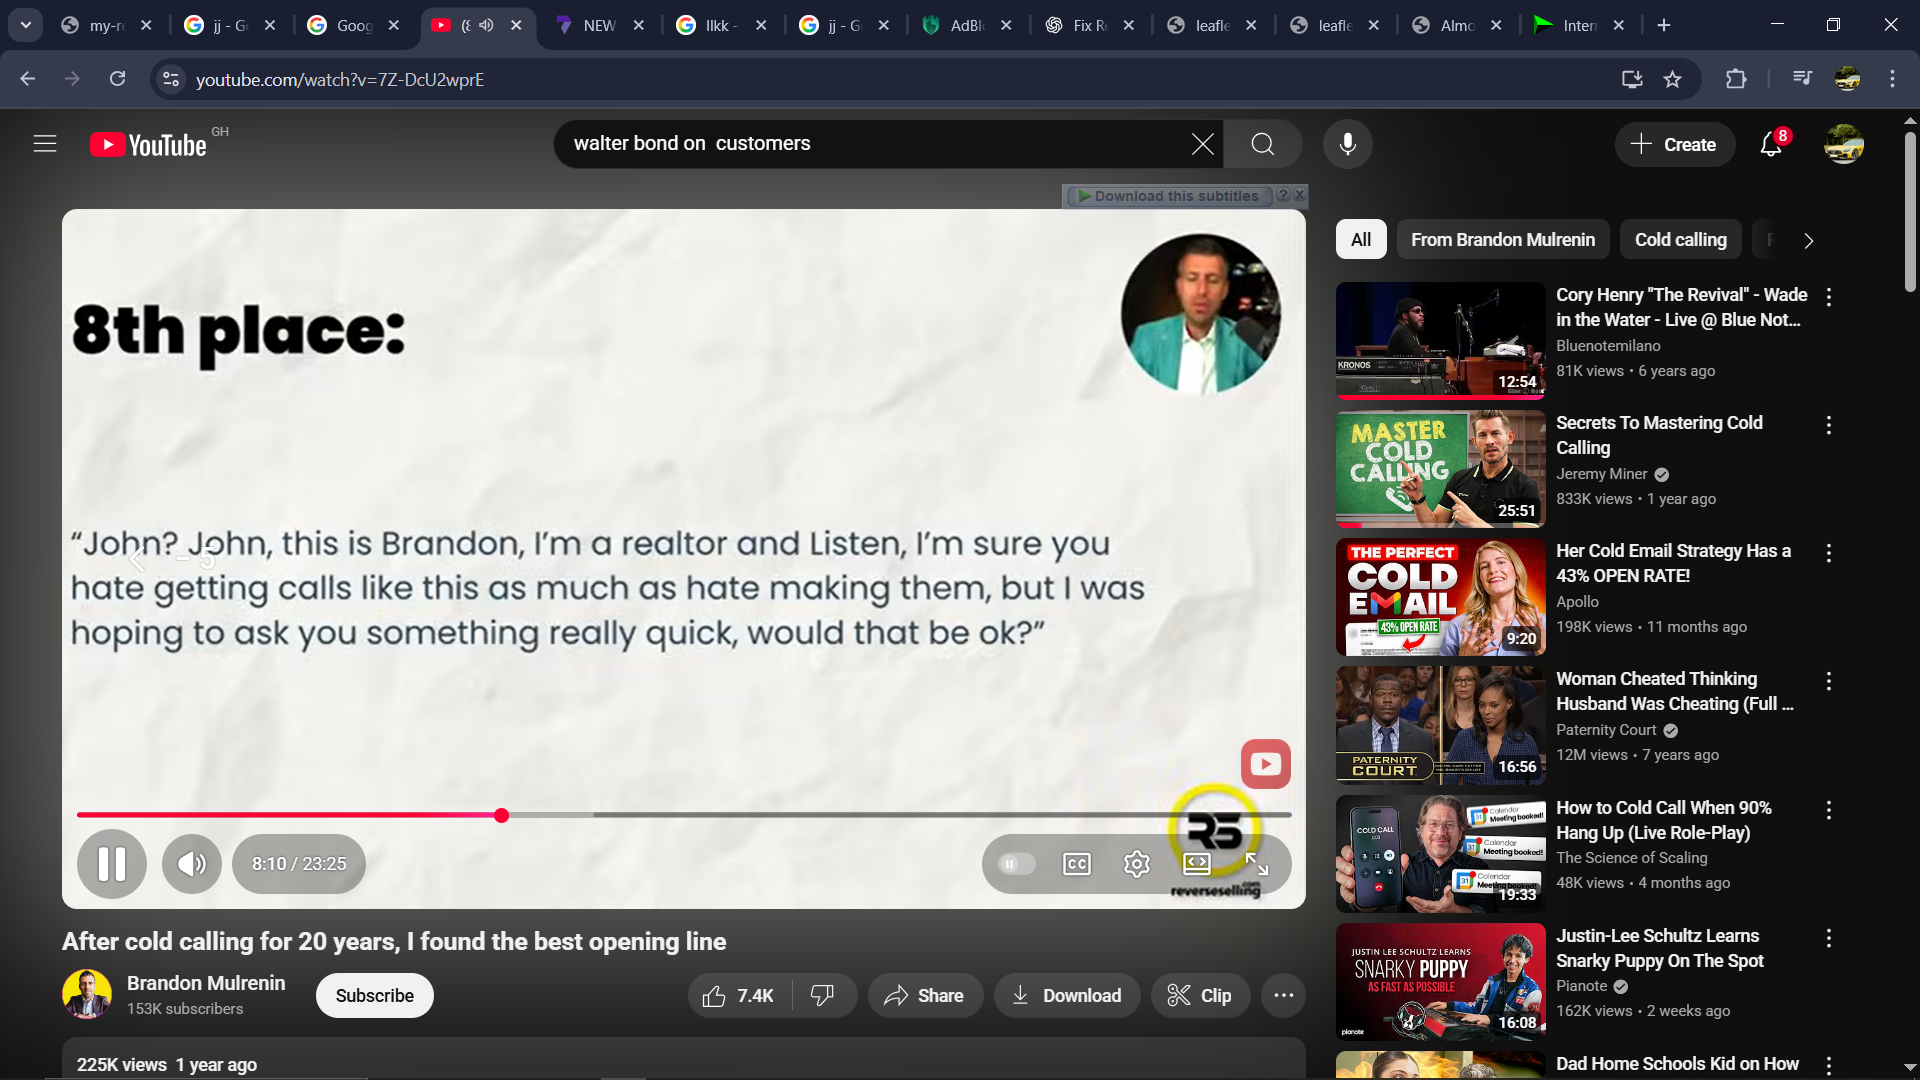The width and height of the screenshot is (1920, 1080).
Task: Subscribe to Brandon Mulrenin
Action: [x=374, y=996]
